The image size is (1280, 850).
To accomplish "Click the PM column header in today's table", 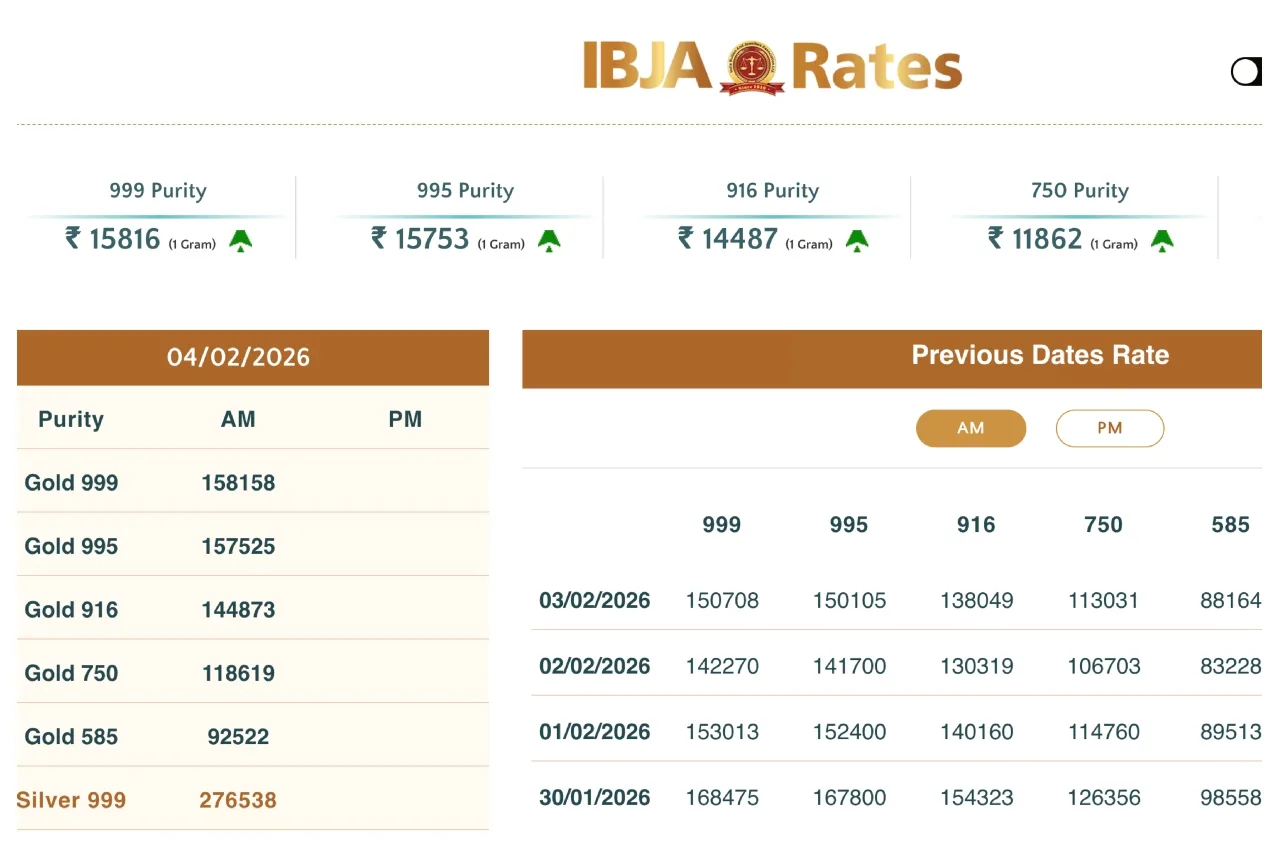I will pyautogui.click(x=405, y=420).
